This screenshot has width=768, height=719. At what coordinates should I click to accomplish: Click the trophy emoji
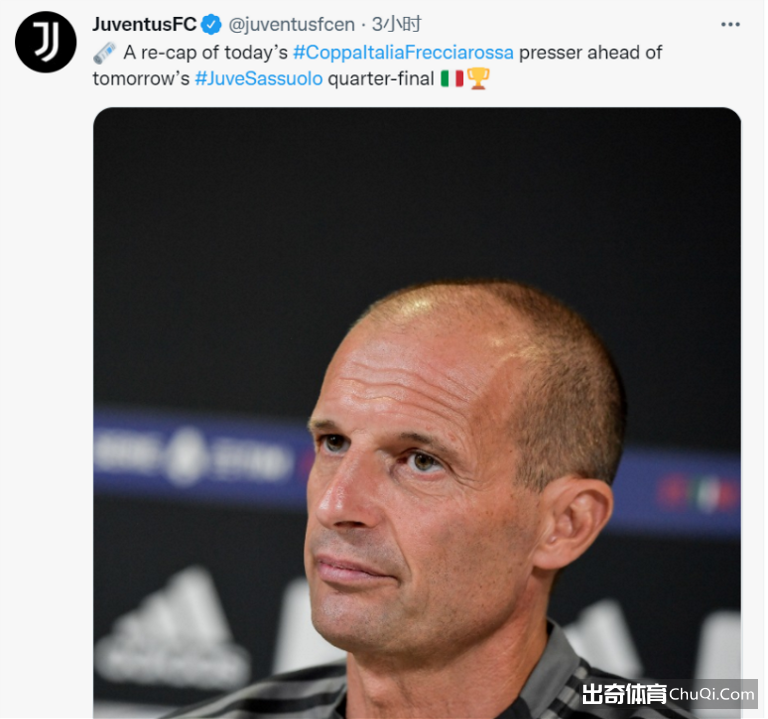pyautogui.click(x=478, y=78)
